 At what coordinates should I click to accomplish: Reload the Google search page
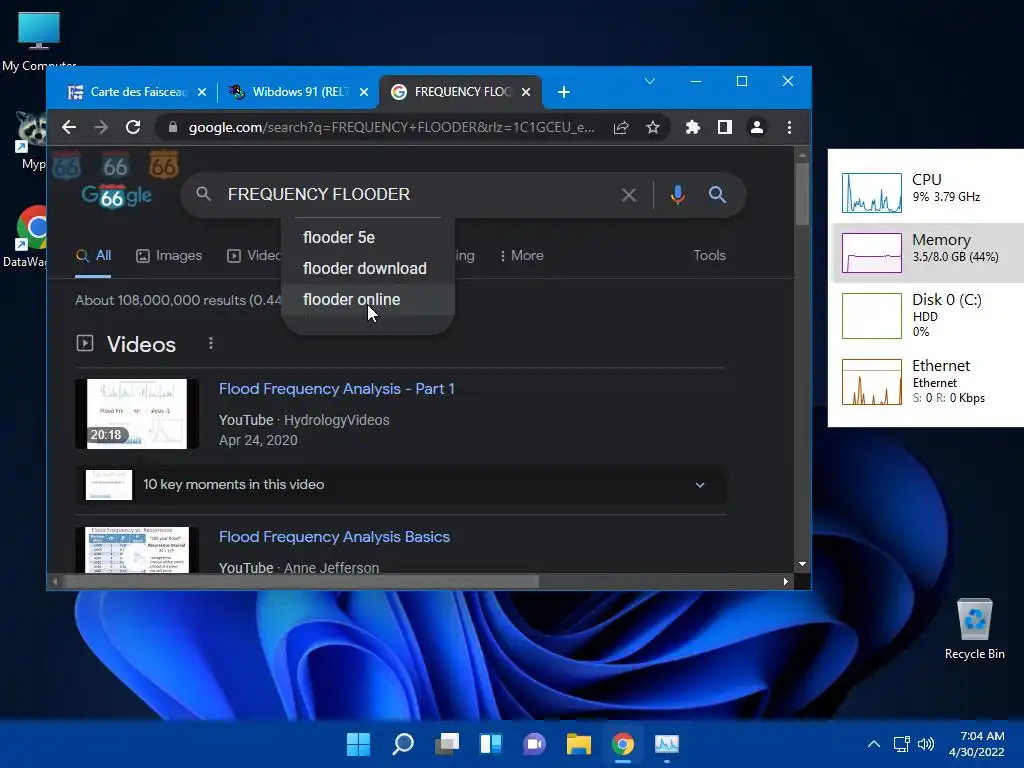coord(133,127)
